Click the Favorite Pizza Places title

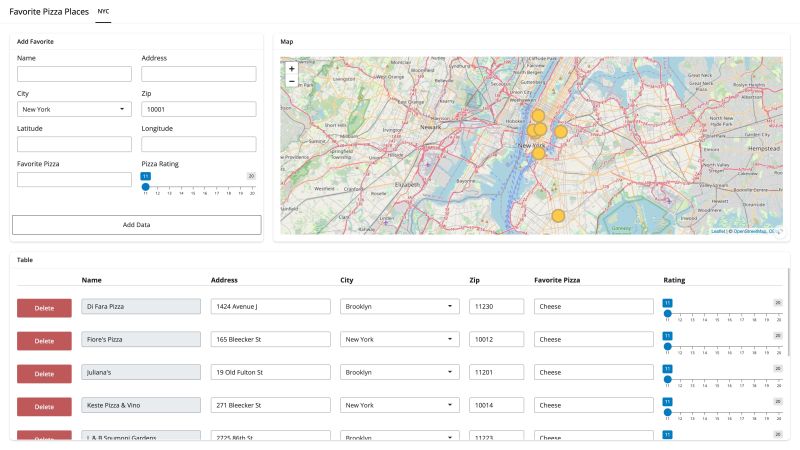pyautogui.click(x=49, y=11)
